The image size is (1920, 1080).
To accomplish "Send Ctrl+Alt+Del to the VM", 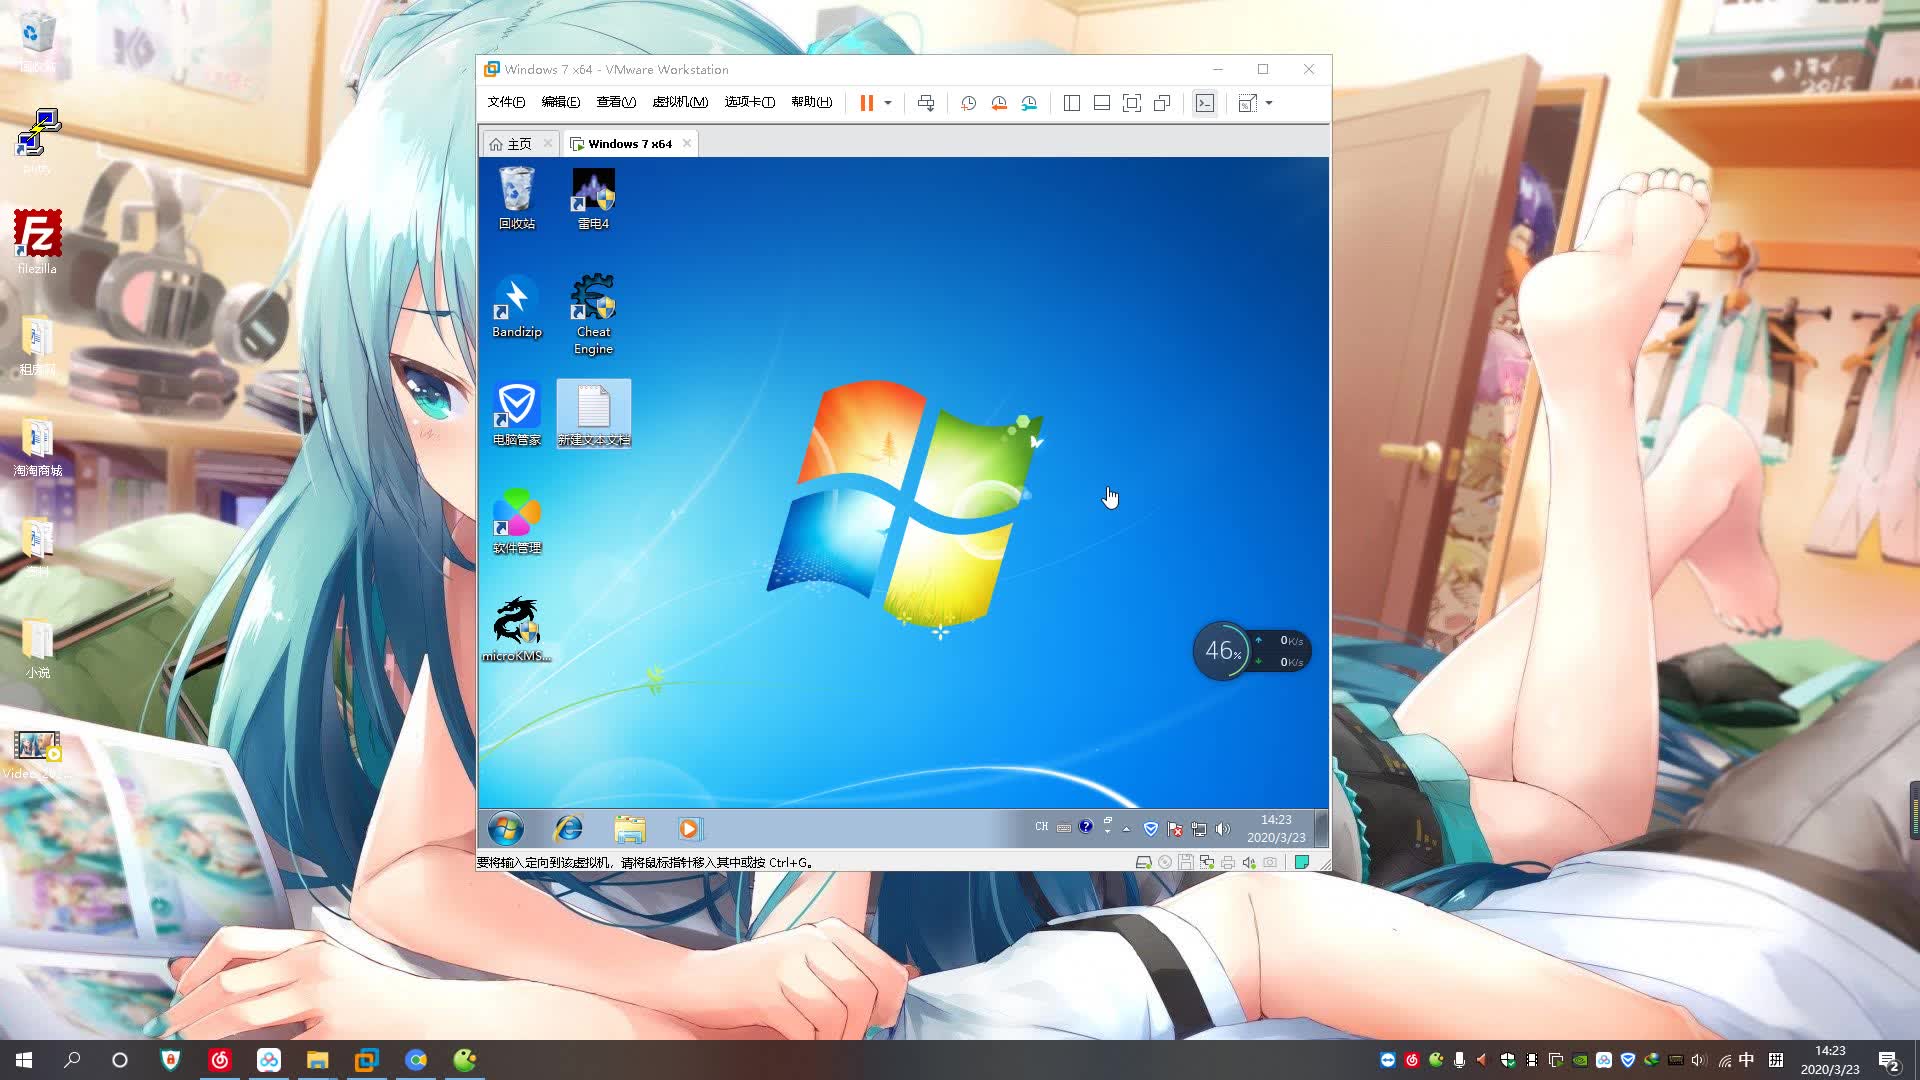I will click(x=926, y=103).
